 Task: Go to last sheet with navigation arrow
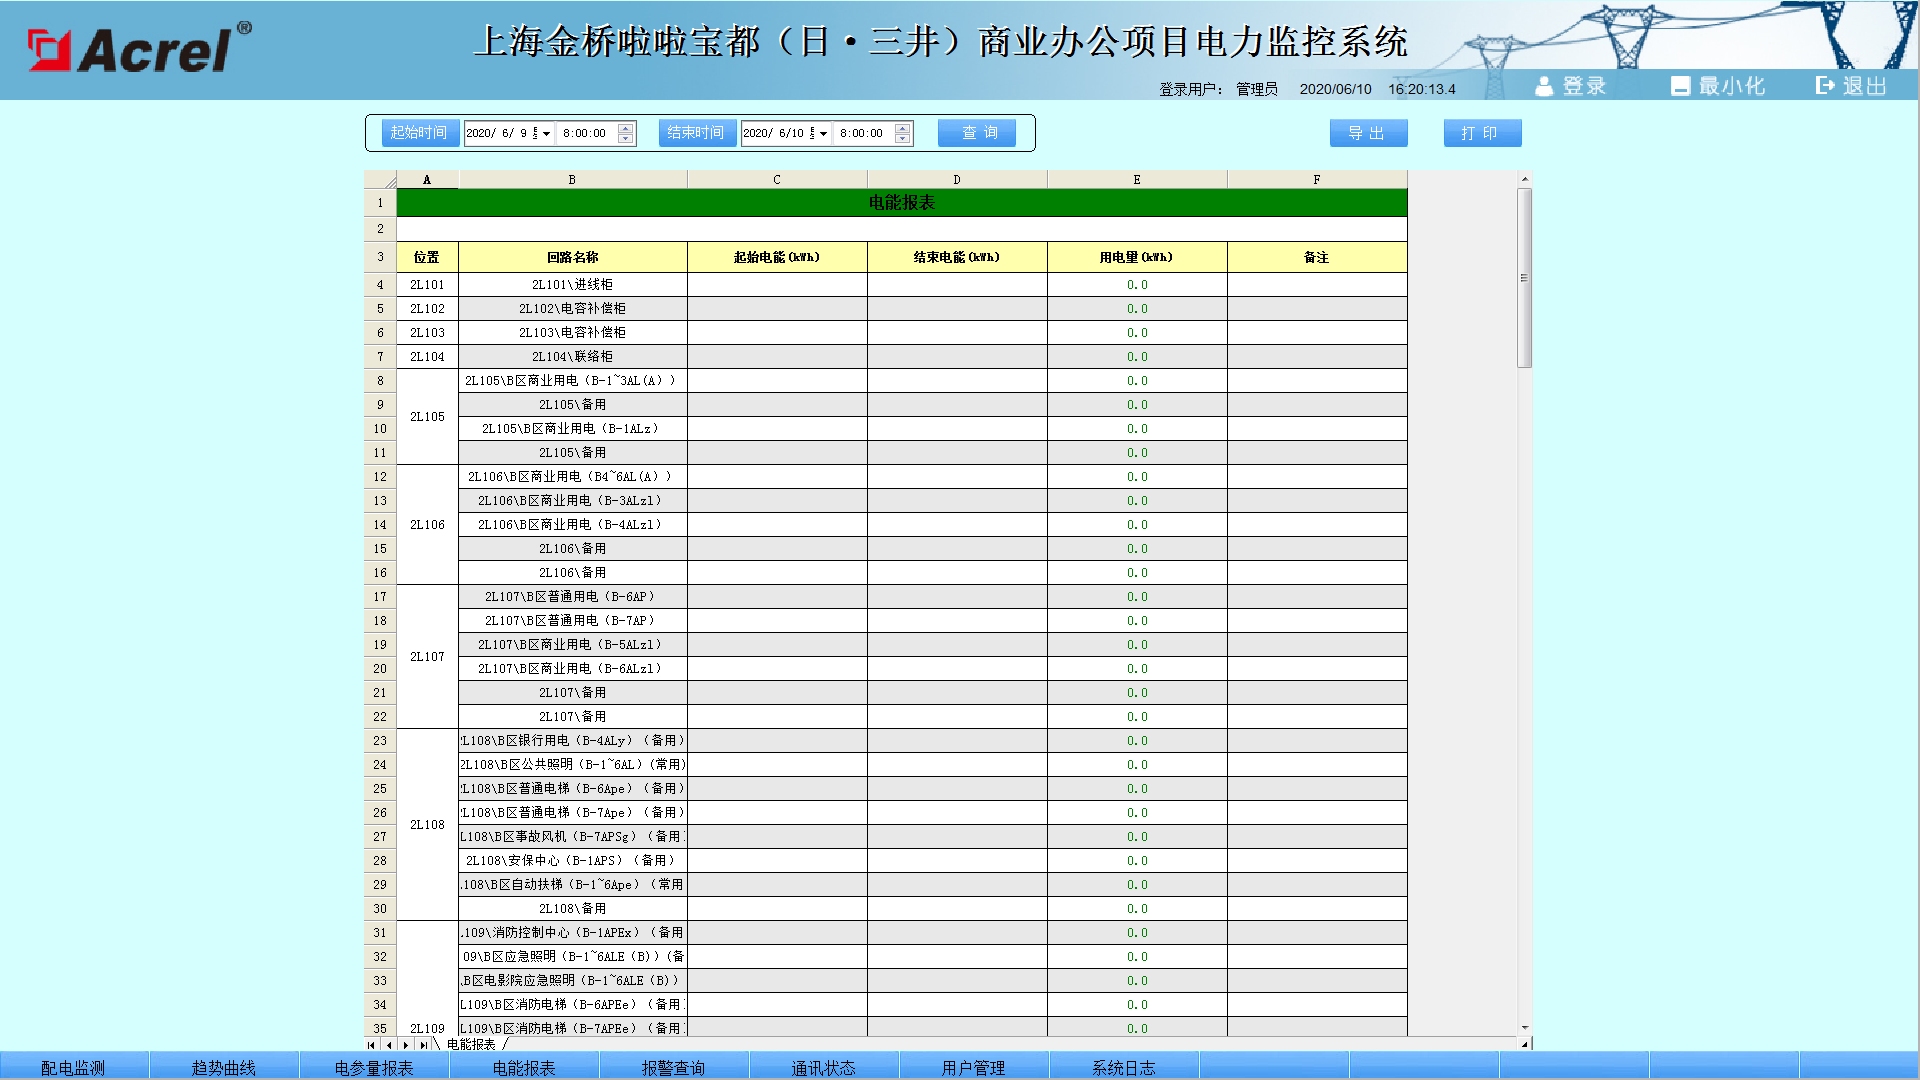pos(423,1044)
